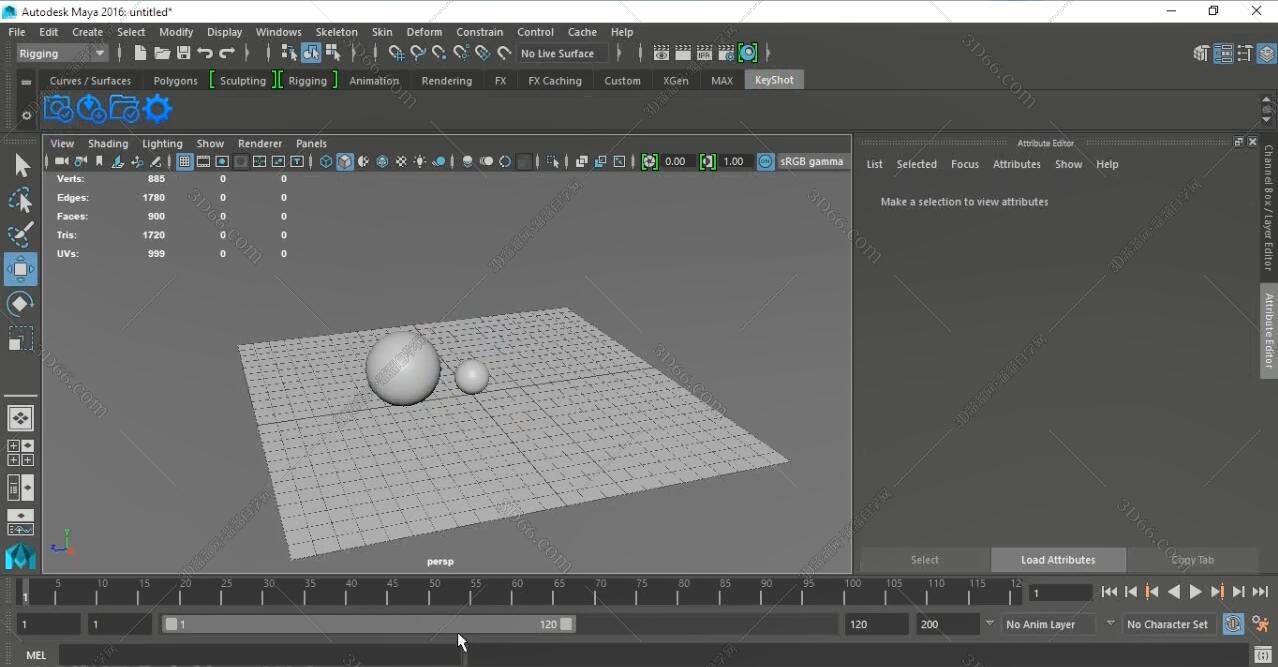Click range slider left handle
Image resolution: width=1278 pixels, height=667 pixels.
171,624
